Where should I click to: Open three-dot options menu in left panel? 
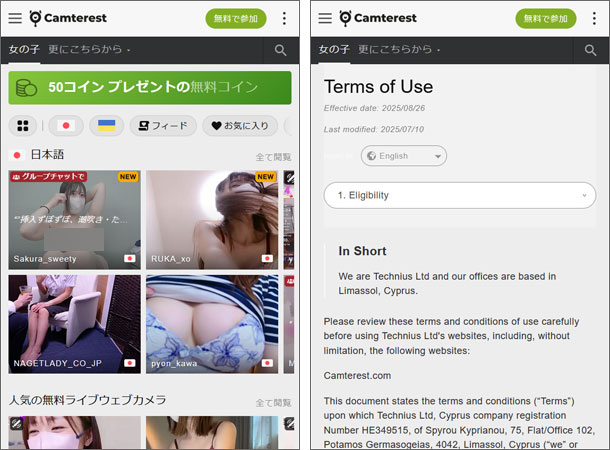[284, 18]
